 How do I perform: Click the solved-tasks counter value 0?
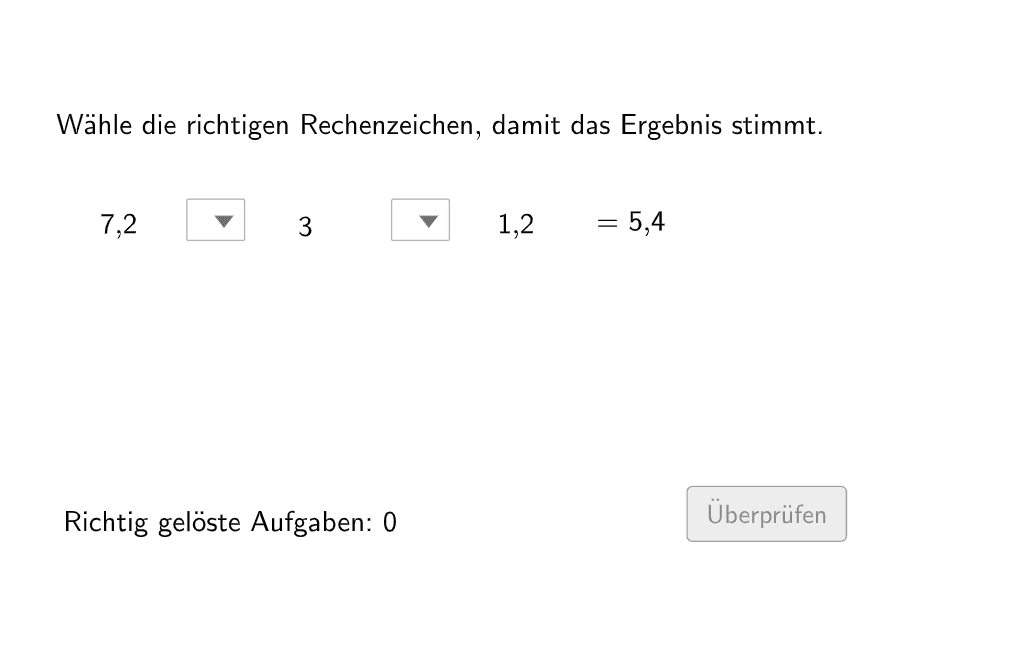[x=390, y=522]
